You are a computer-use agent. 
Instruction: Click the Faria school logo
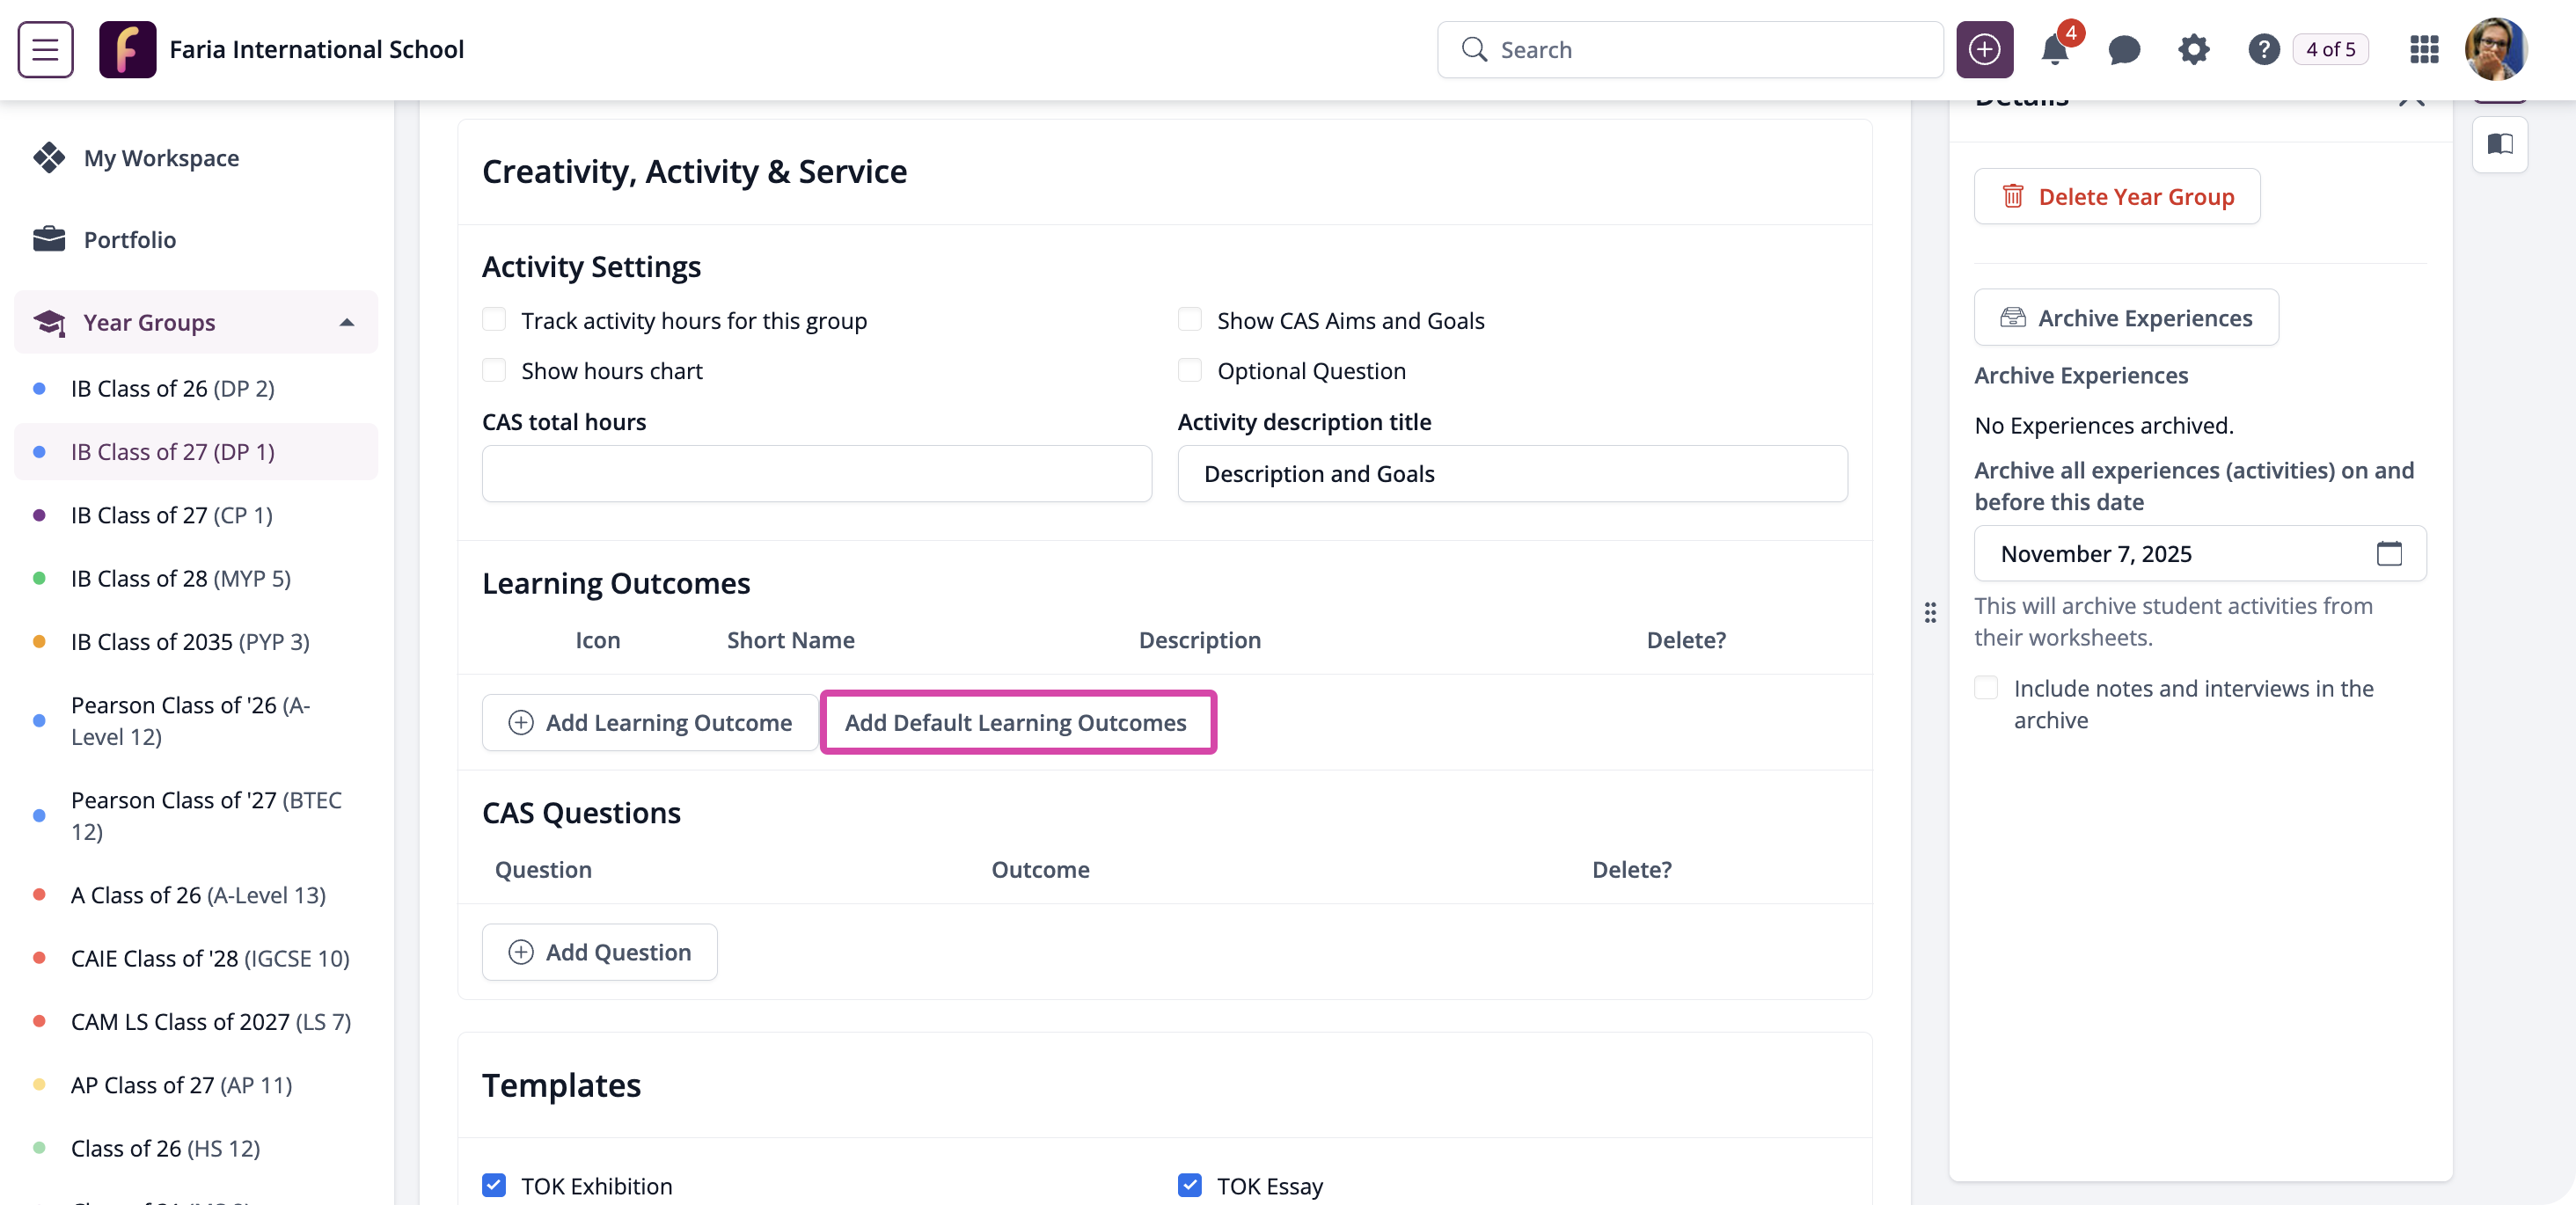(x=127, y=49)
